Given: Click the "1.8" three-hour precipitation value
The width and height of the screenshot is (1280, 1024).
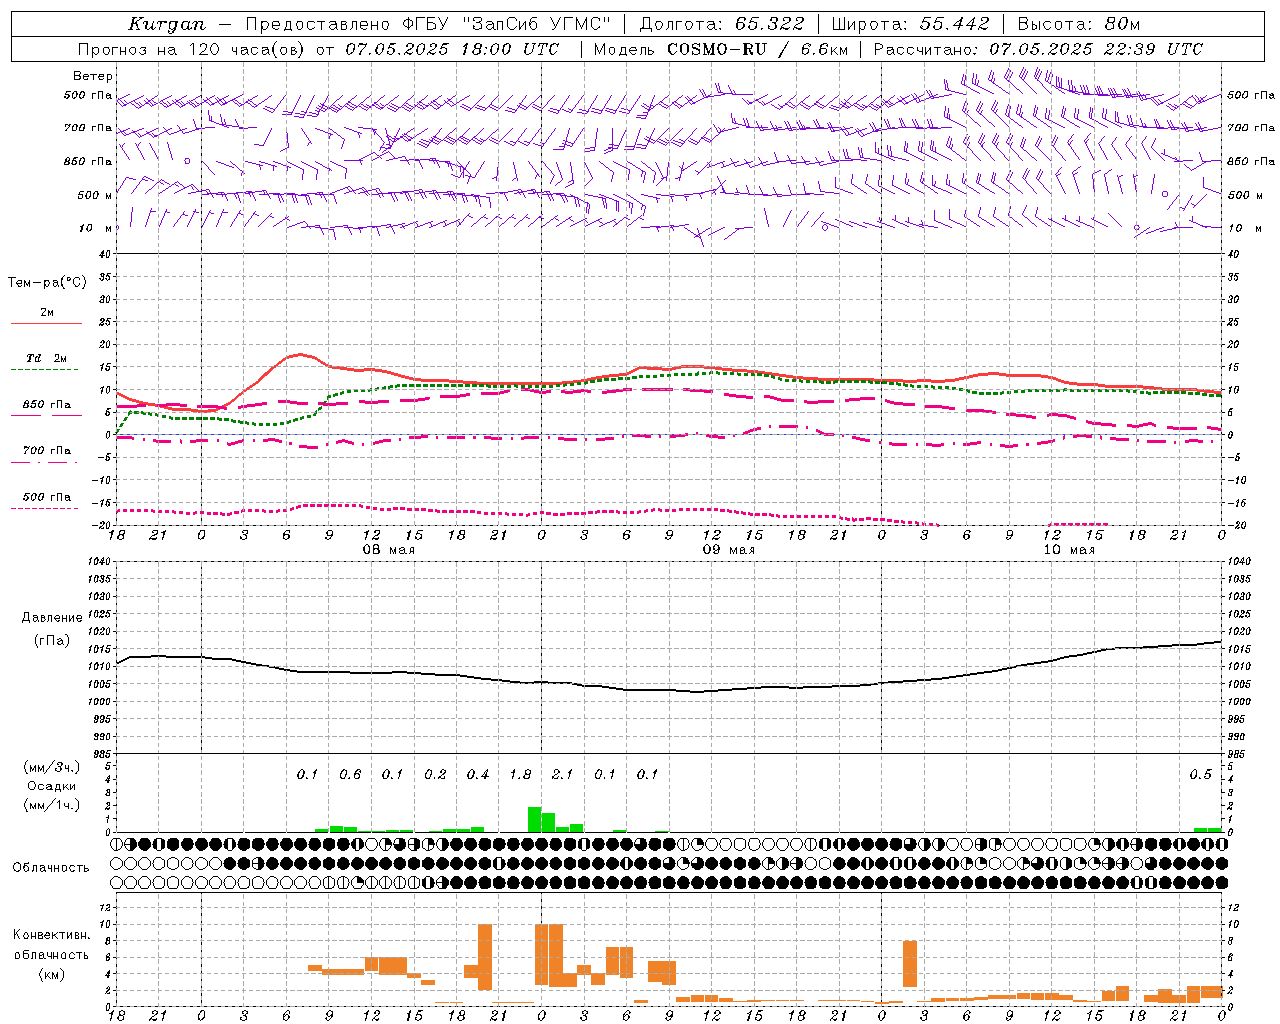Looking at the screenshot, I should pos(520,775).
